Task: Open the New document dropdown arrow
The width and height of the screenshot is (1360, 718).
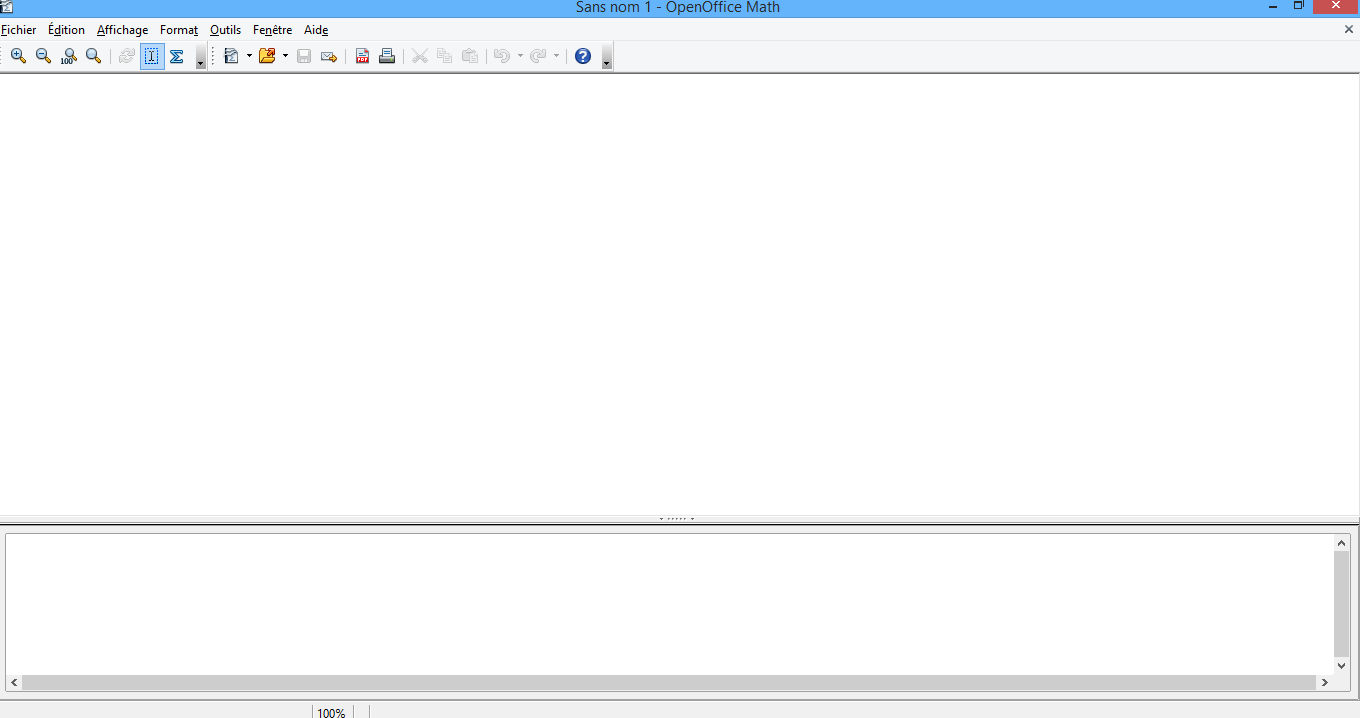Action: (x=249, y=56)
